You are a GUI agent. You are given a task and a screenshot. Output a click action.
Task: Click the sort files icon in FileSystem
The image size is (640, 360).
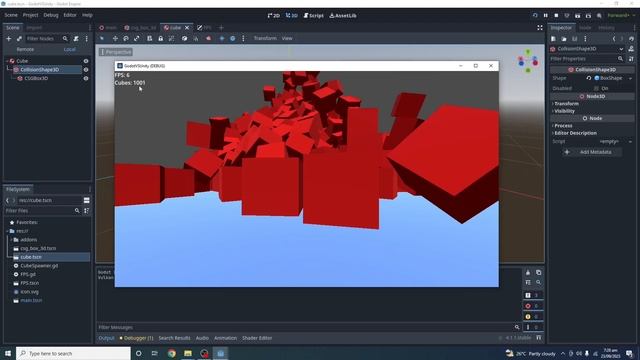pyautogui.click(x=87, y=211)
